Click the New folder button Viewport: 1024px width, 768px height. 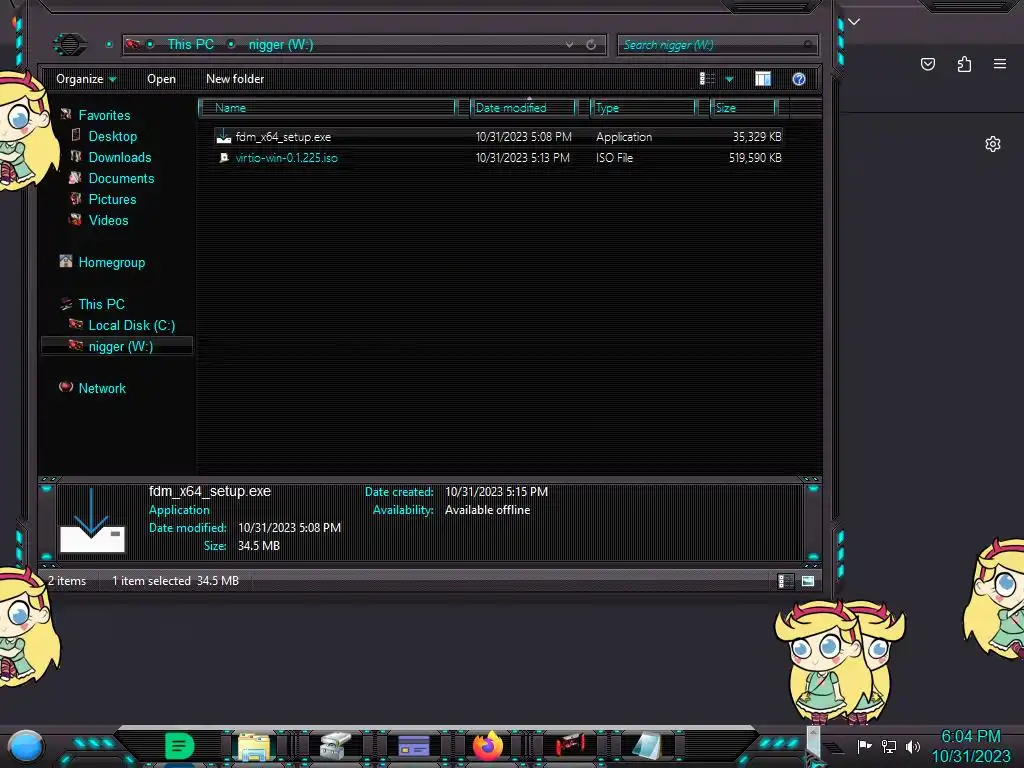pyautogui.click(x=235, y=79)
